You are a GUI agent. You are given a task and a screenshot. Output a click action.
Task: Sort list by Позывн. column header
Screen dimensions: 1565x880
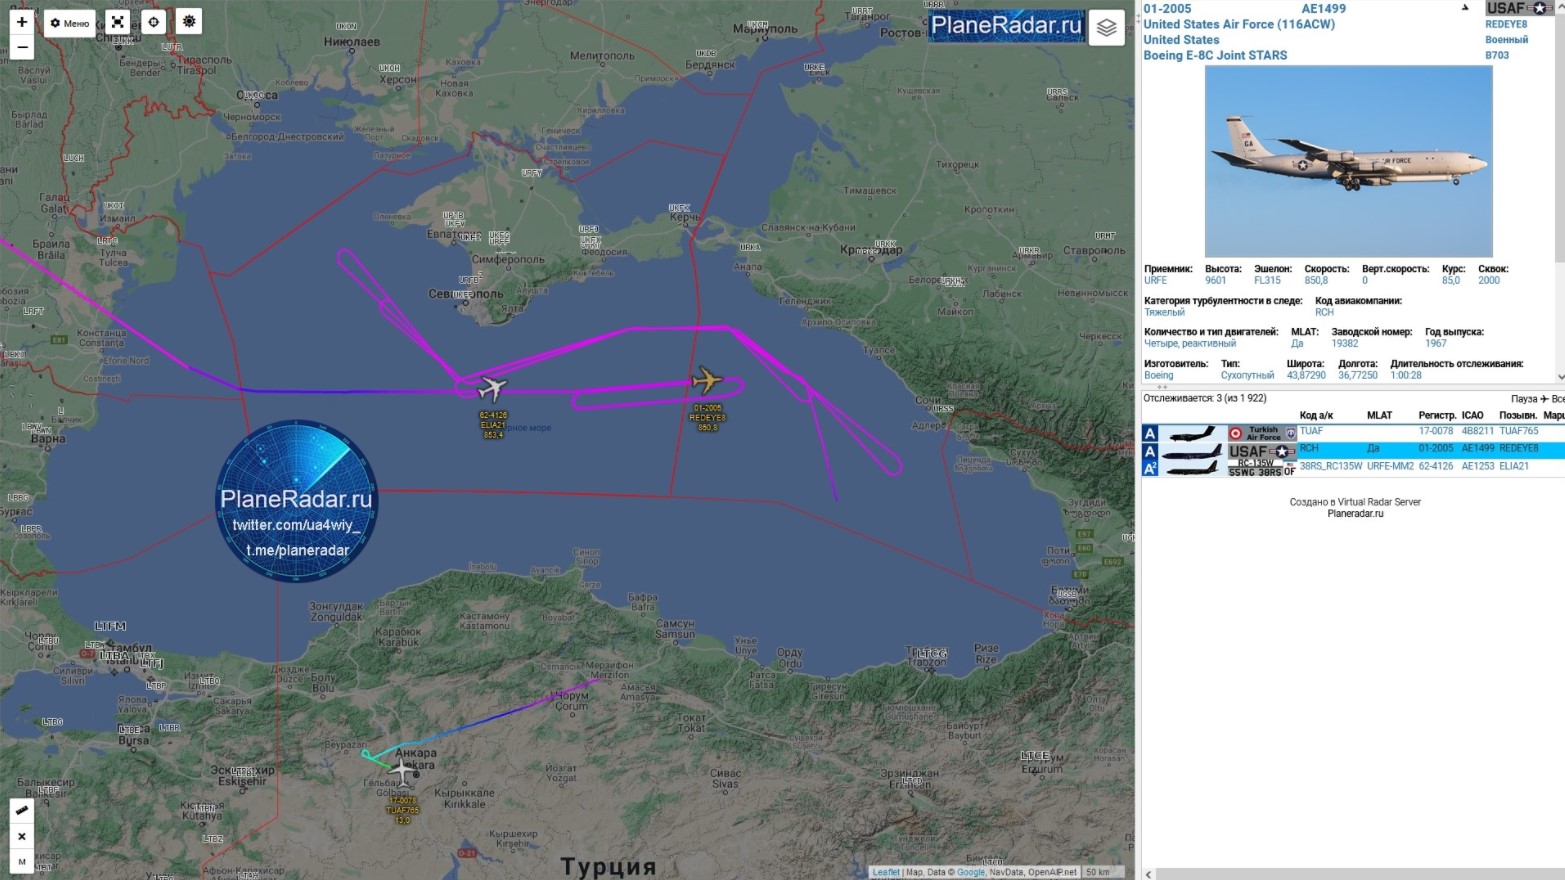click(x=1518, y=415)
